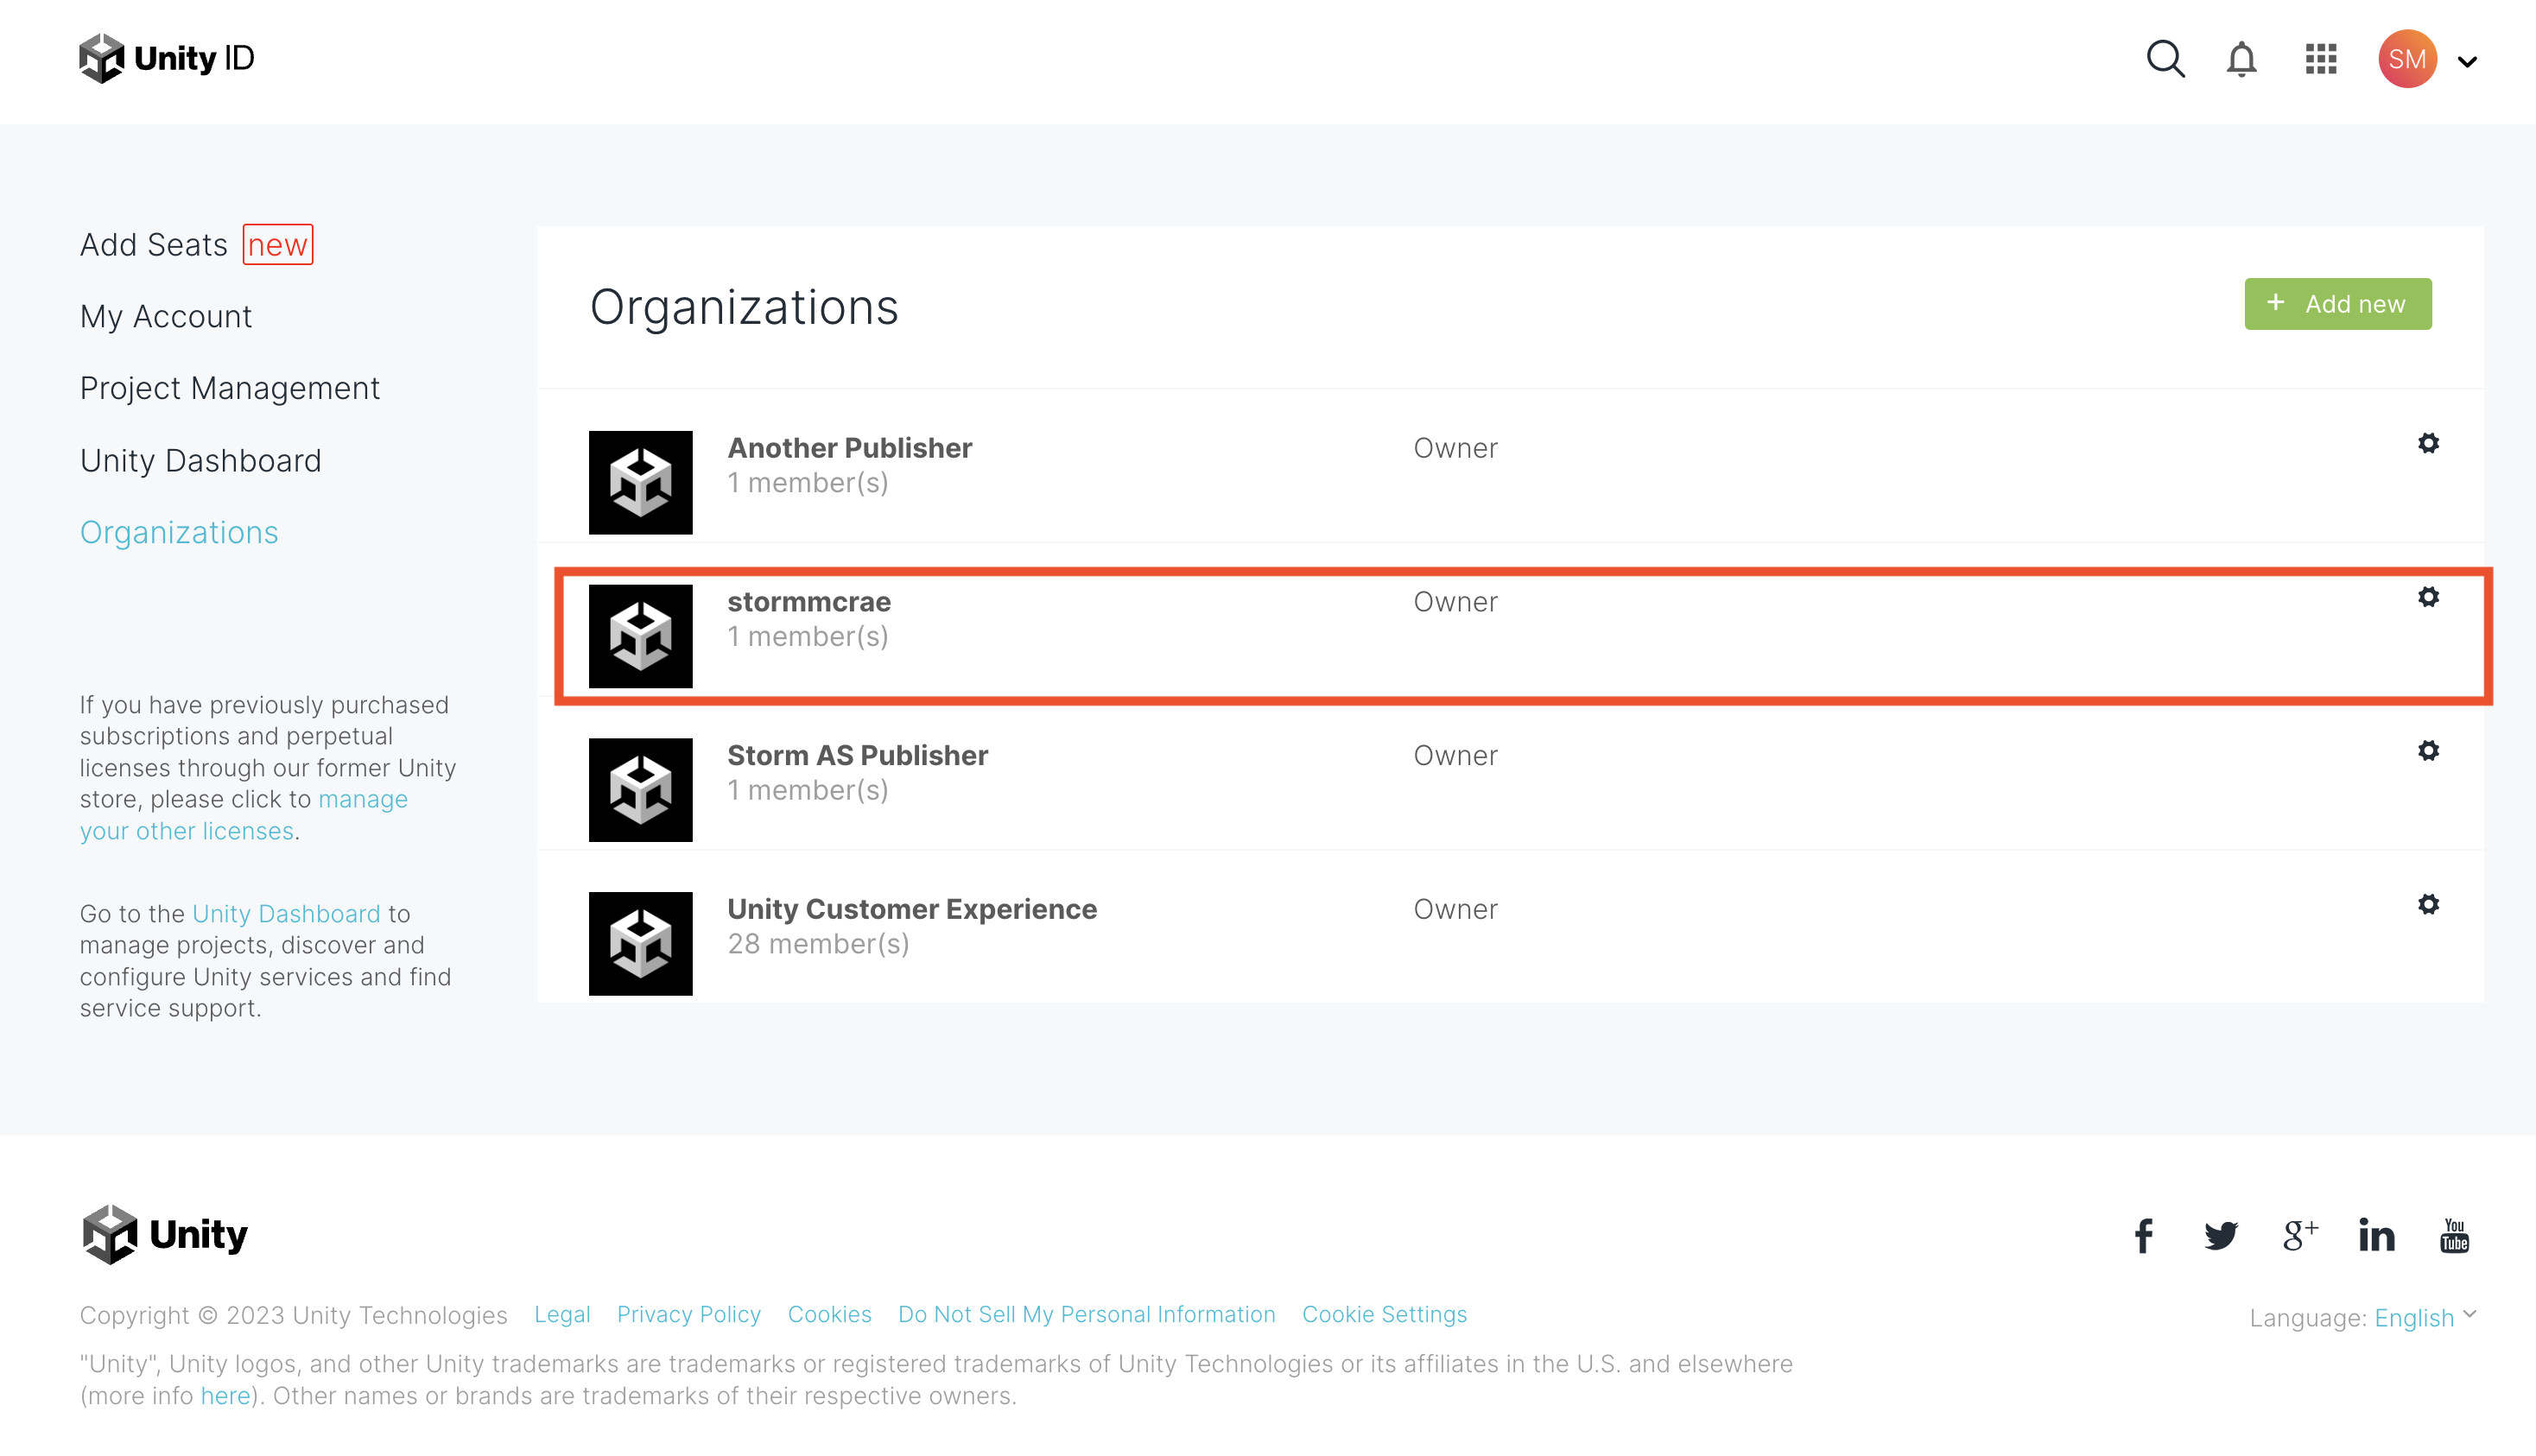The height and width of the screenshot is (1456, 2536).
Task: Select Organizations in sidebar
Action: [179, 533]
